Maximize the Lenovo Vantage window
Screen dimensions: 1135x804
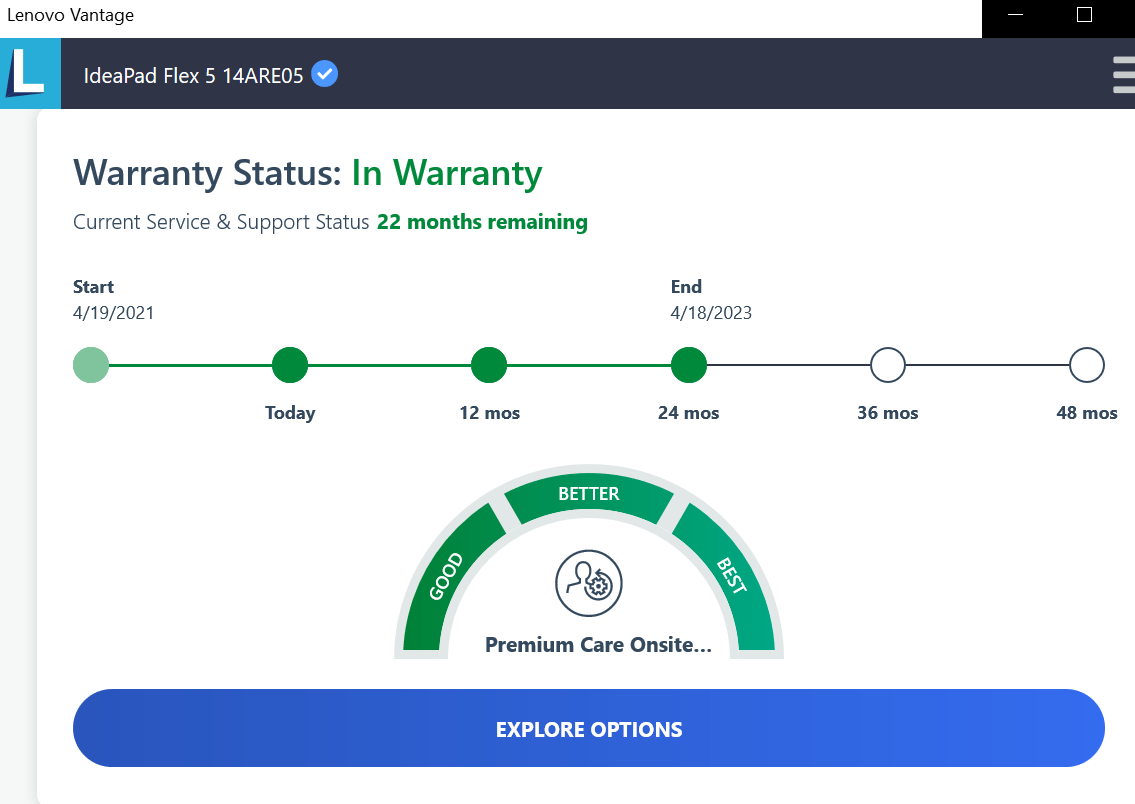(1084, 14)
